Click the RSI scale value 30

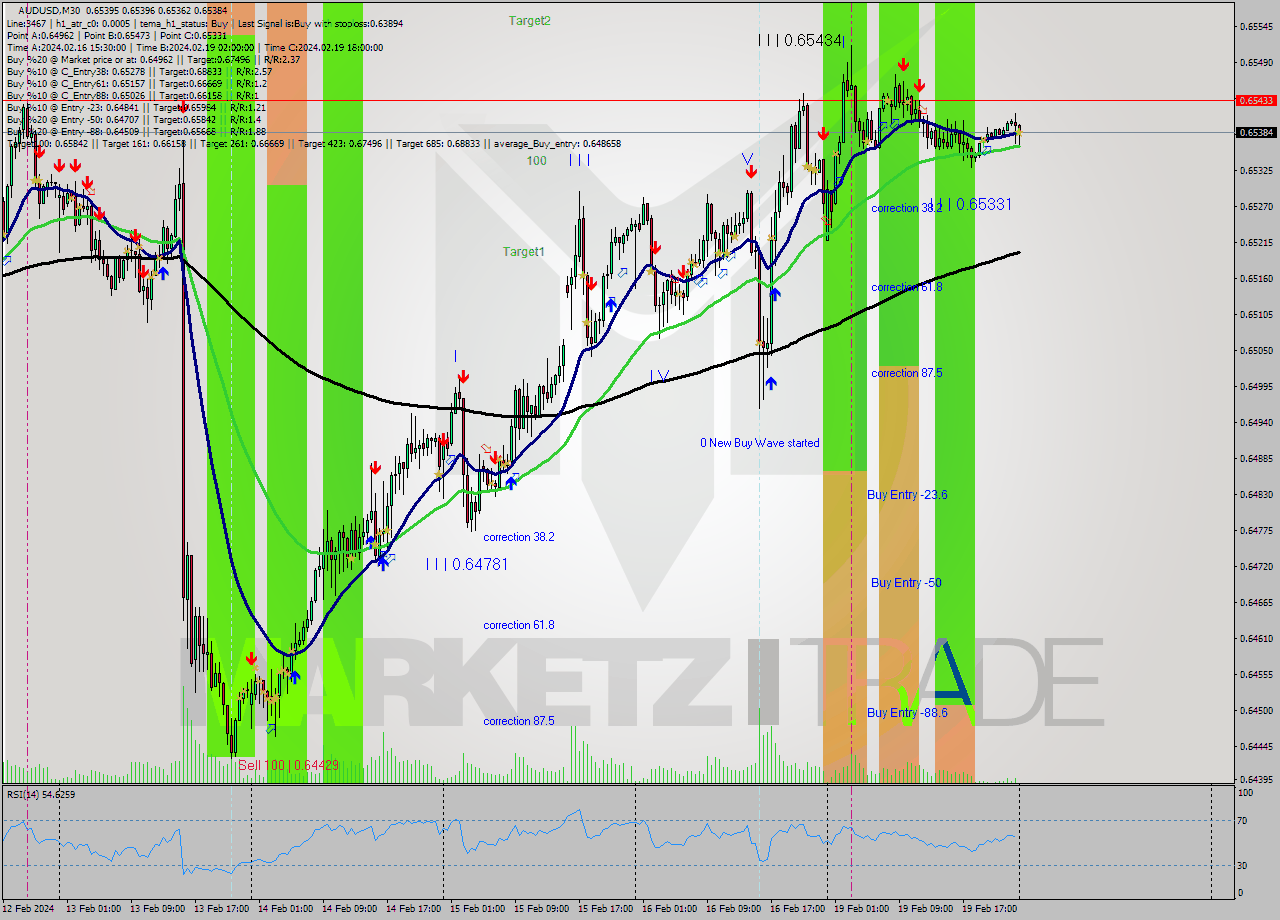point(1244,865)
